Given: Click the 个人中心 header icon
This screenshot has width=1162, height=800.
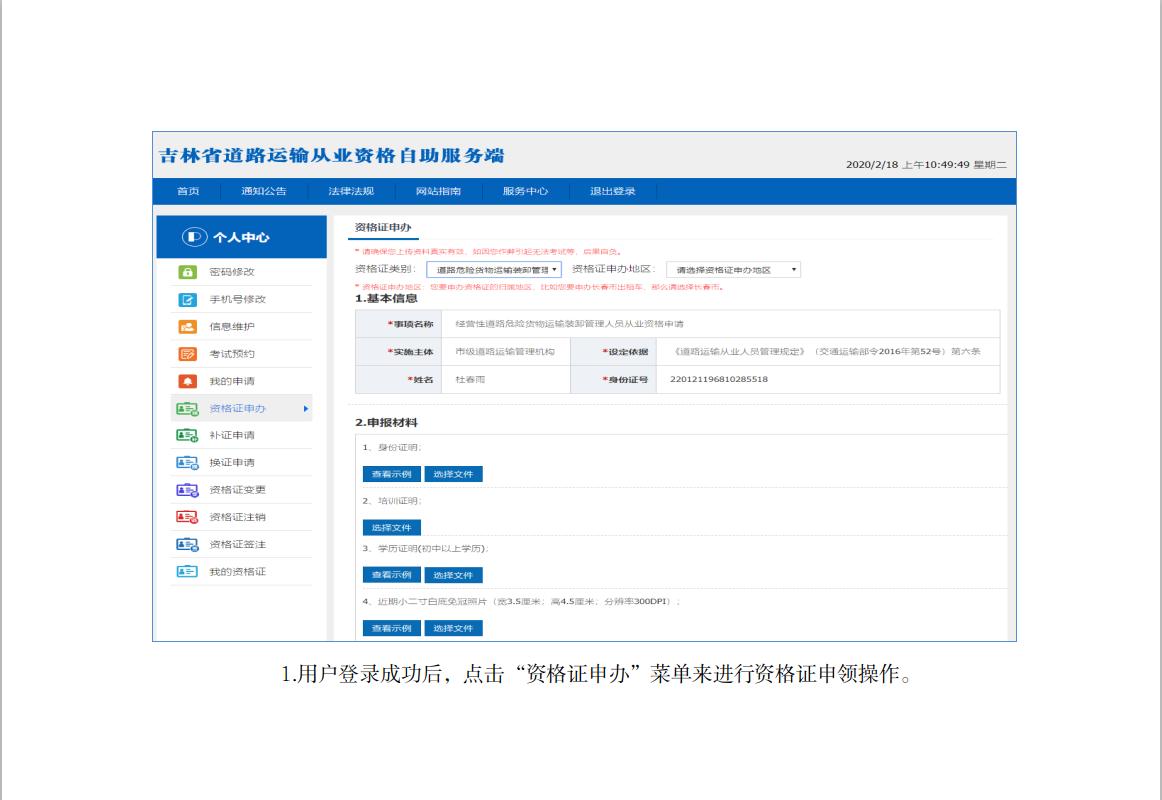Looking at the screenshot, I should pyautogui.click(x=194, y=237).
